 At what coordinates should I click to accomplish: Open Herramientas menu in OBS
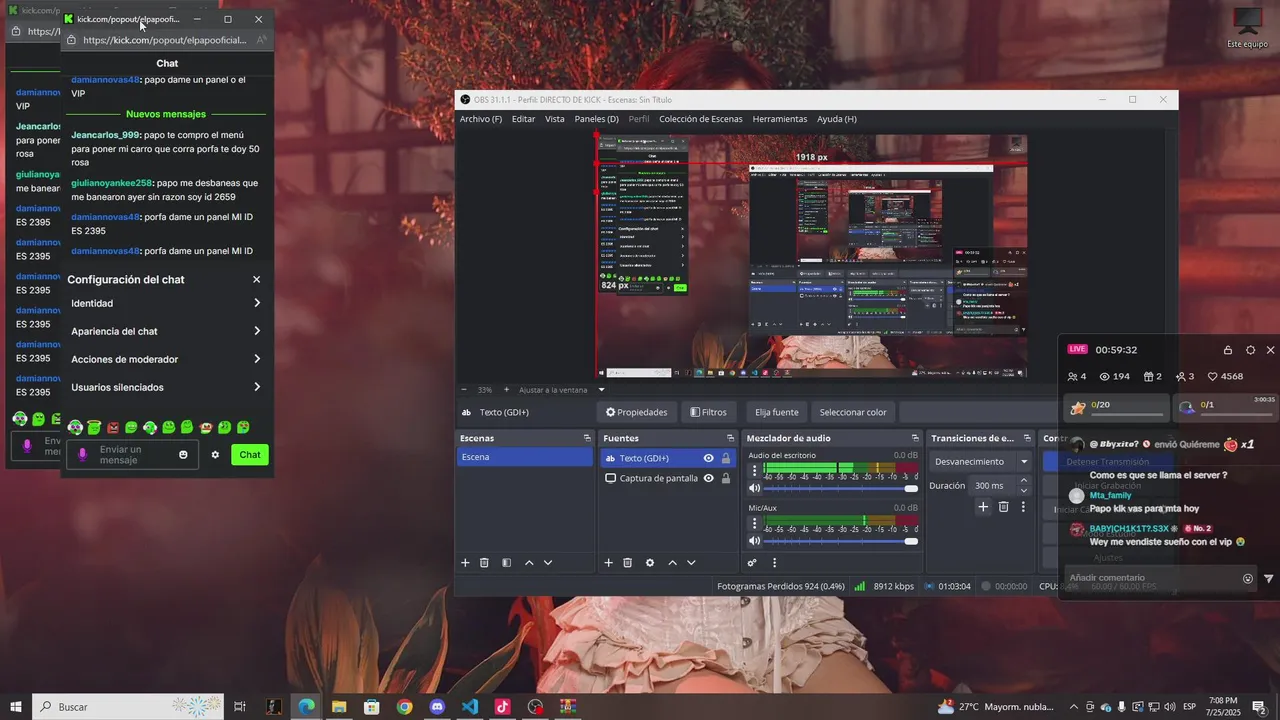[780, 119]
